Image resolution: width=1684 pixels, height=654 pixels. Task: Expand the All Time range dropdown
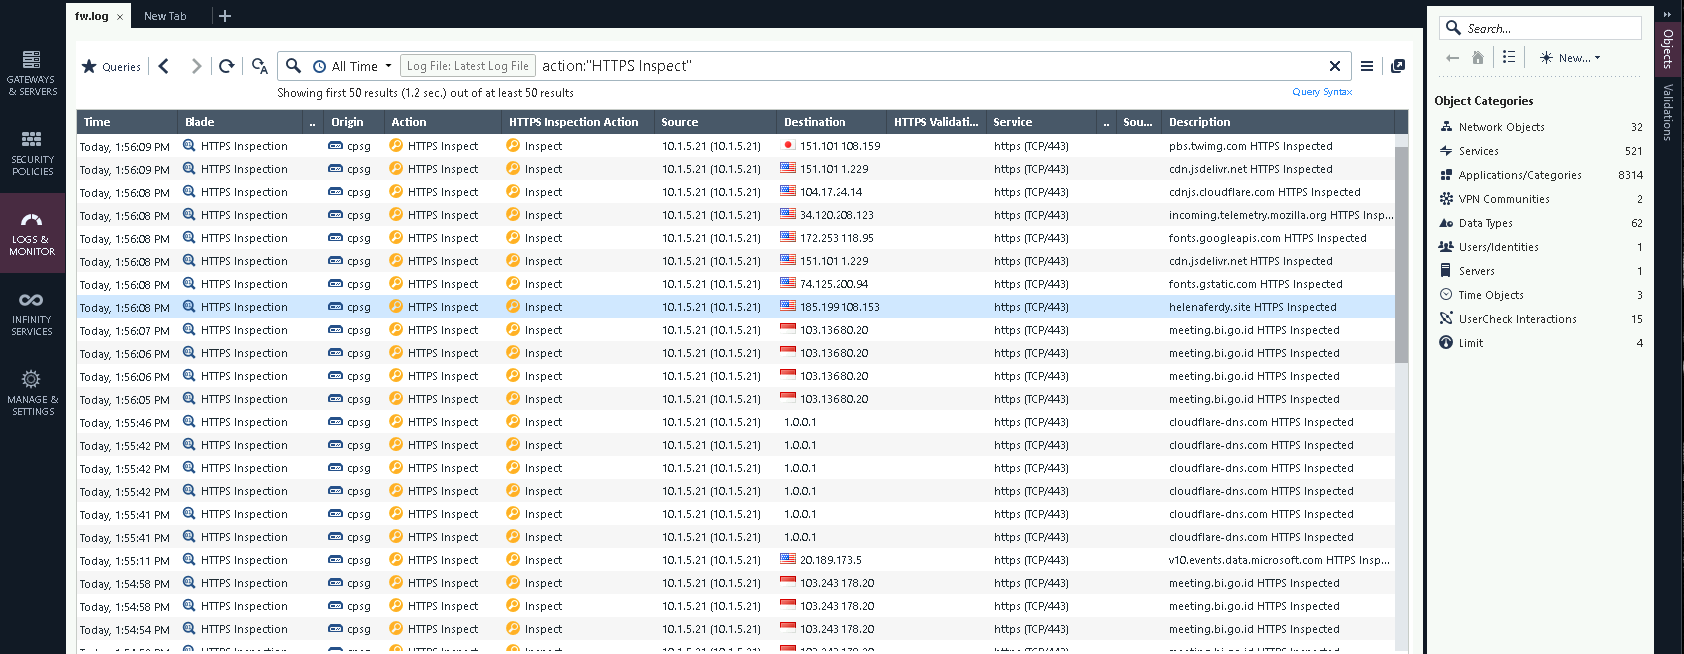coord(353,66)
